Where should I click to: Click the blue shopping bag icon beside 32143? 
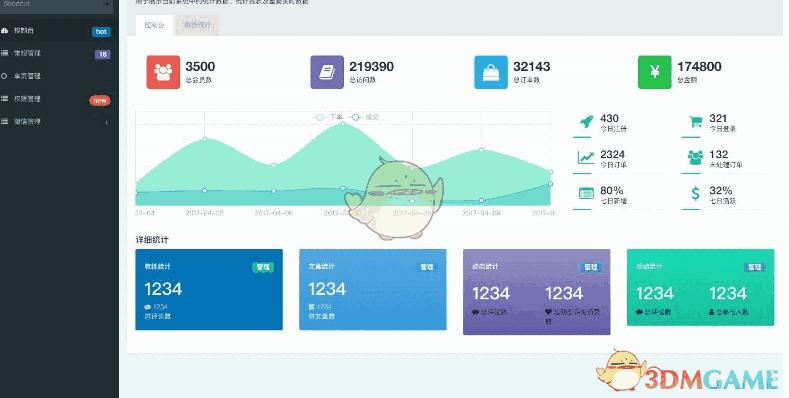(x=491, y=72)
